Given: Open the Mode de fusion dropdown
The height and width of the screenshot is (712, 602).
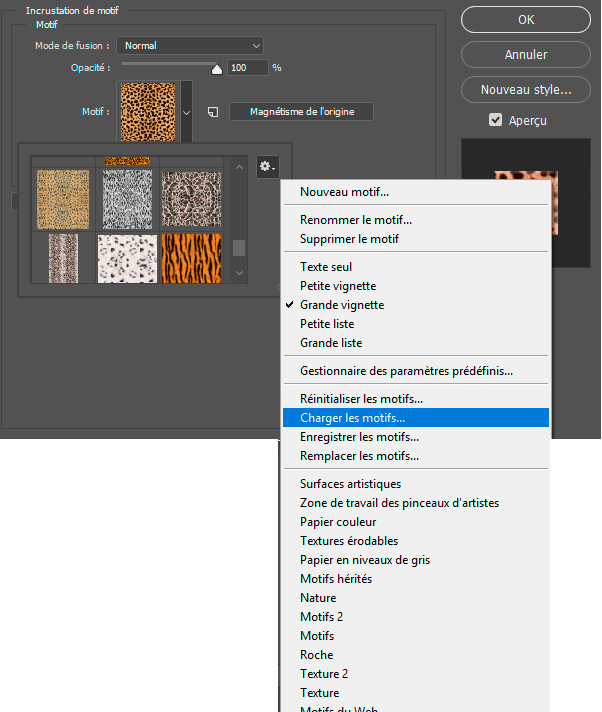Looking at the screenshot, I should click(190, 45).
